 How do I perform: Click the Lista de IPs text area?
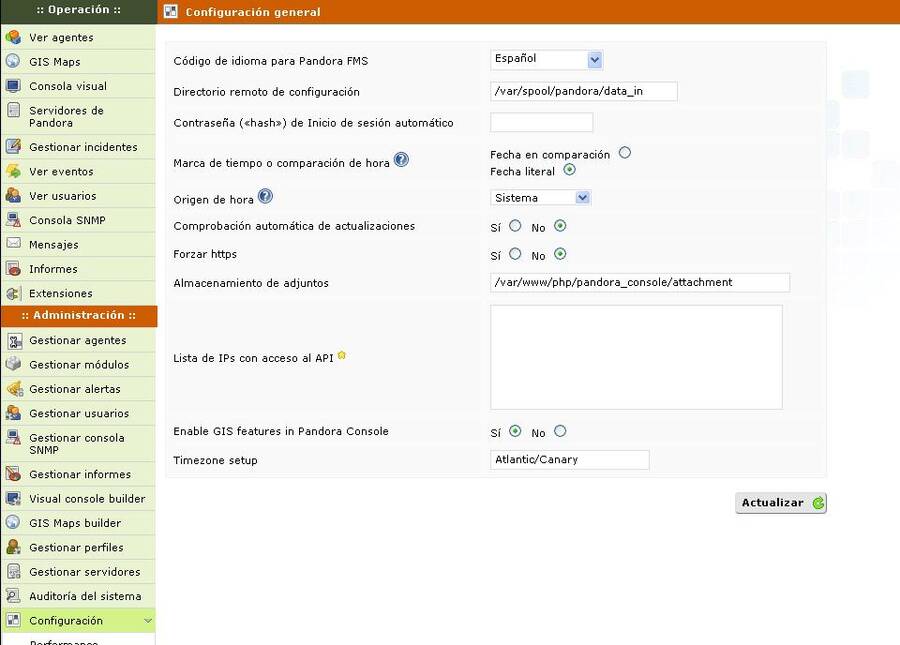click(x=636, y=357)
